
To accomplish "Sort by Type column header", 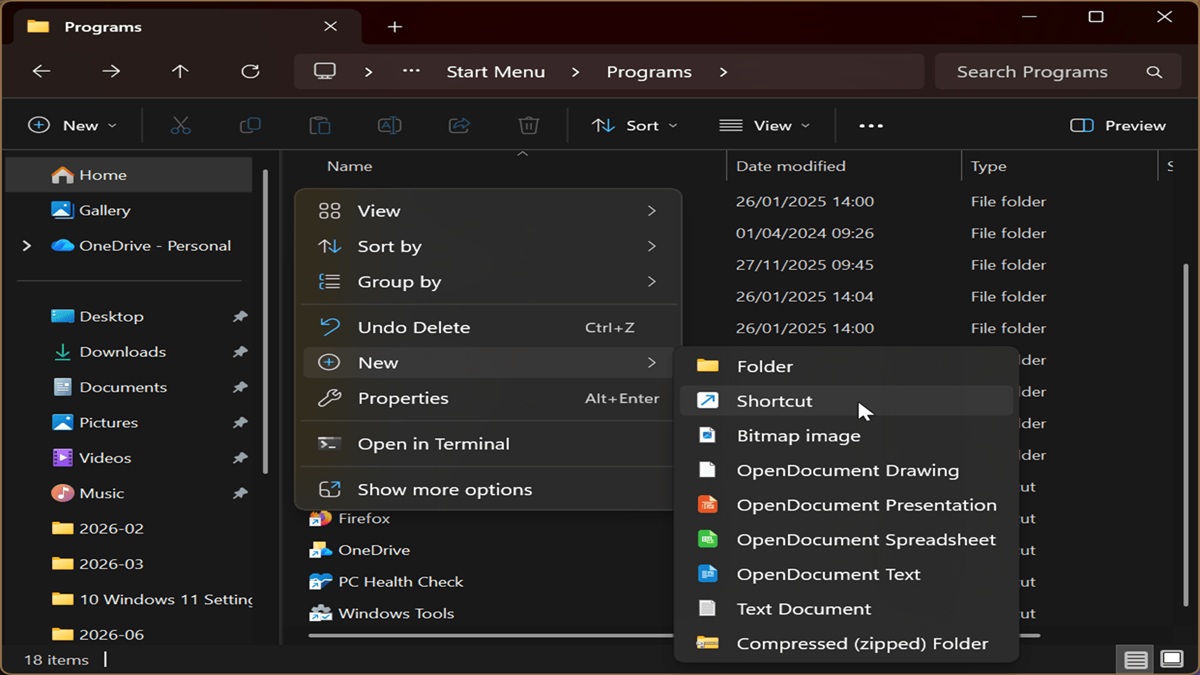I will coord(989,166).
